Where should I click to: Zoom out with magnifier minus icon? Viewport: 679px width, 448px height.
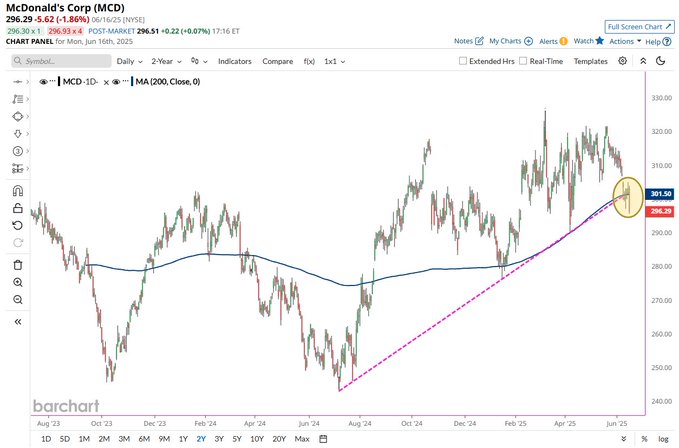coord(18,300)
